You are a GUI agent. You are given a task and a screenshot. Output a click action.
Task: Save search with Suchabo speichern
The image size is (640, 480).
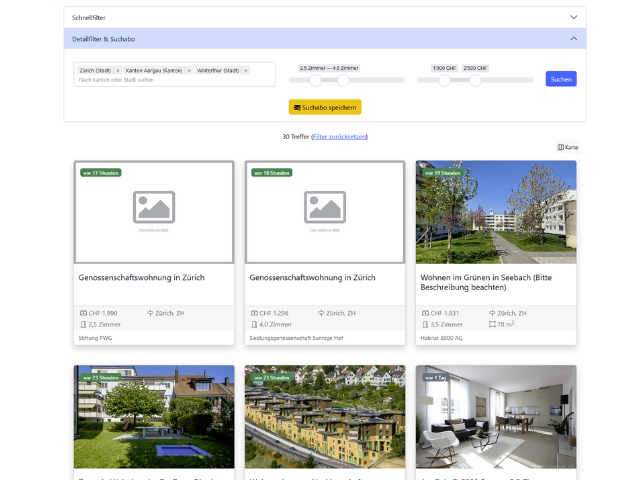pyautogui.click(x=325, y=107)
